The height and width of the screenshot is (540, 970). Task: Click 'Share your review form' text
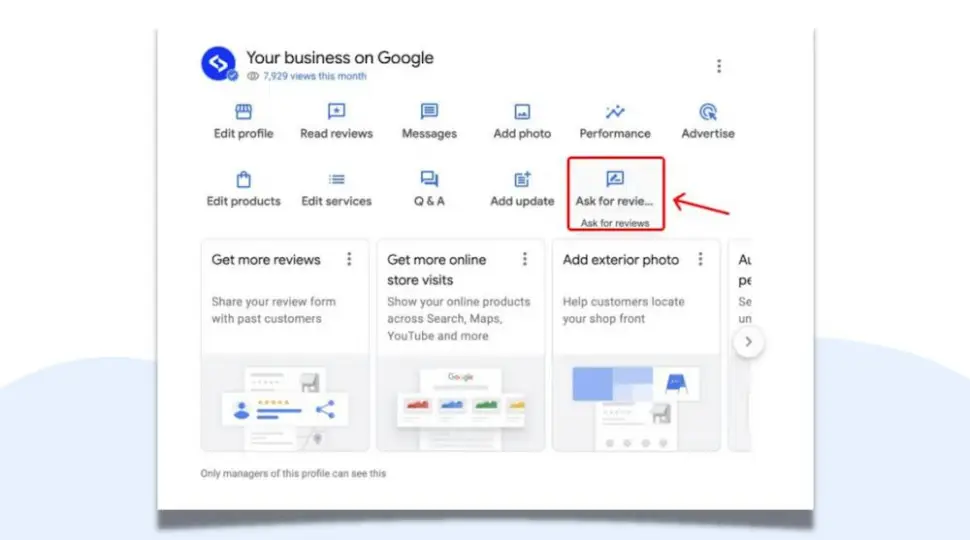273,310
